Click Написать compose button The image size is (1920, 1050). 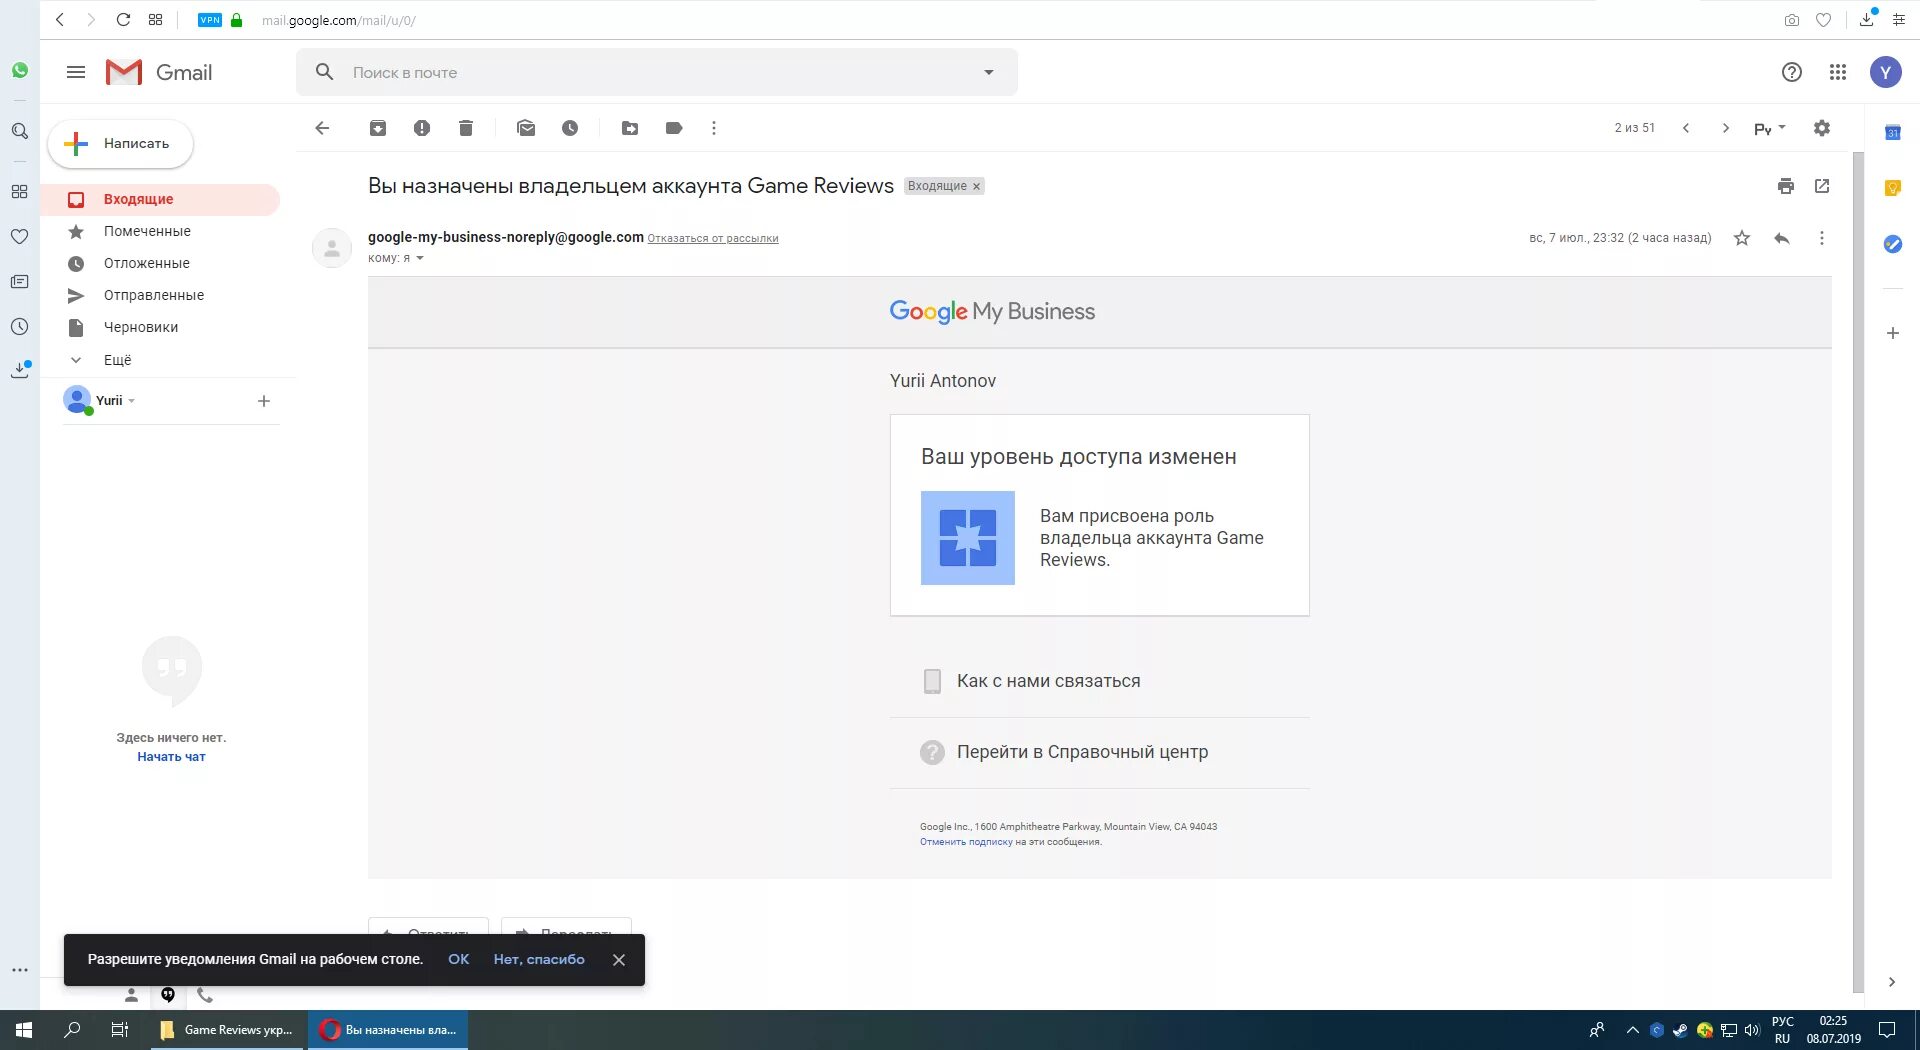point(120,144)
